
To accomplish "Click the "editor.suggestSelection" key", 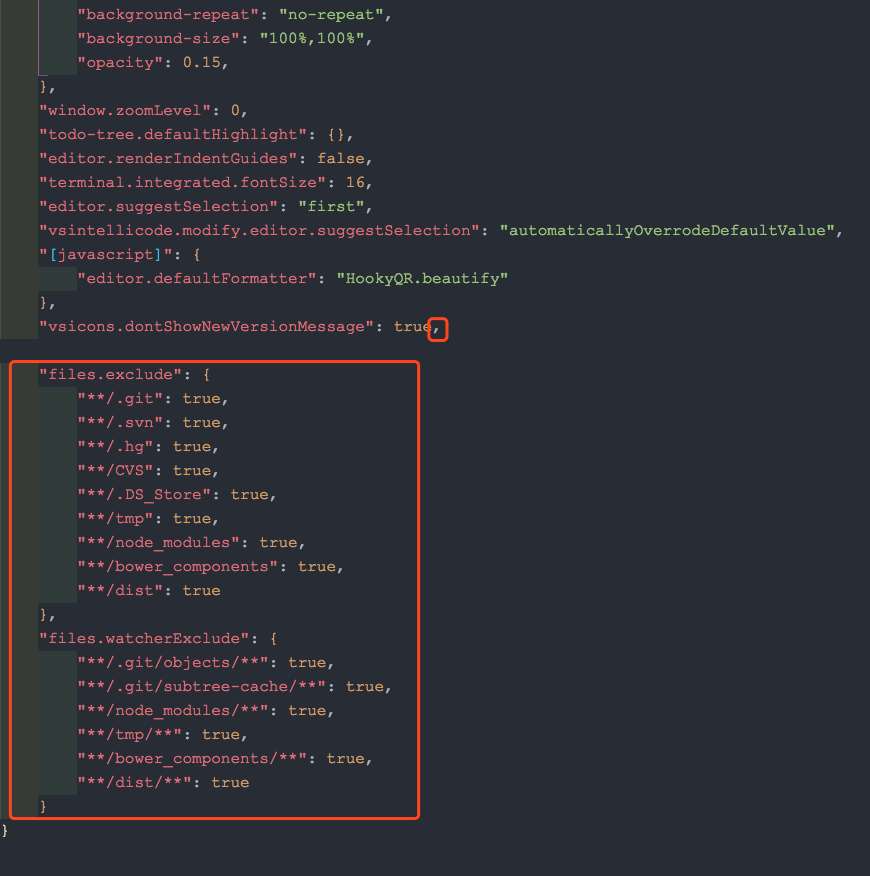I will pyautogui.click(x=159, y=206).
